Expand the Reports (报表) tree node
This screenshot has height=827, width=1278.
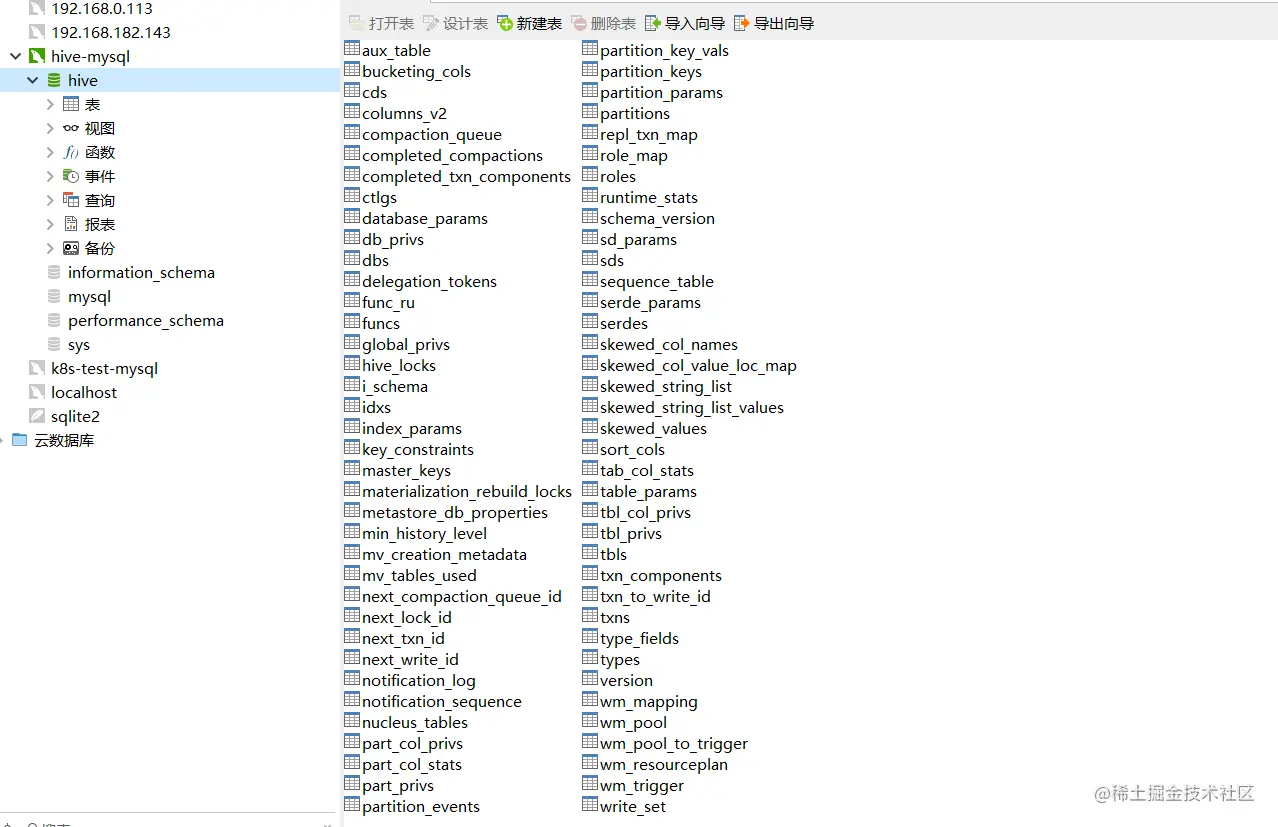click(x=50, y=224)
